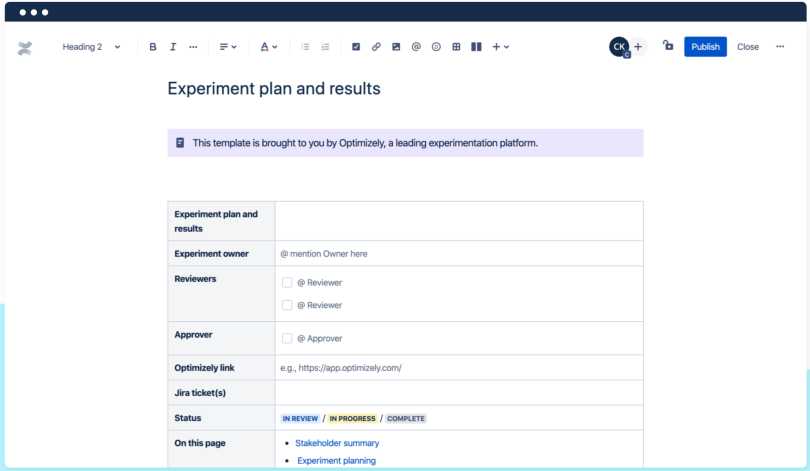
Task: Click the Optimizely link header cell
Action: pos(221,368)
